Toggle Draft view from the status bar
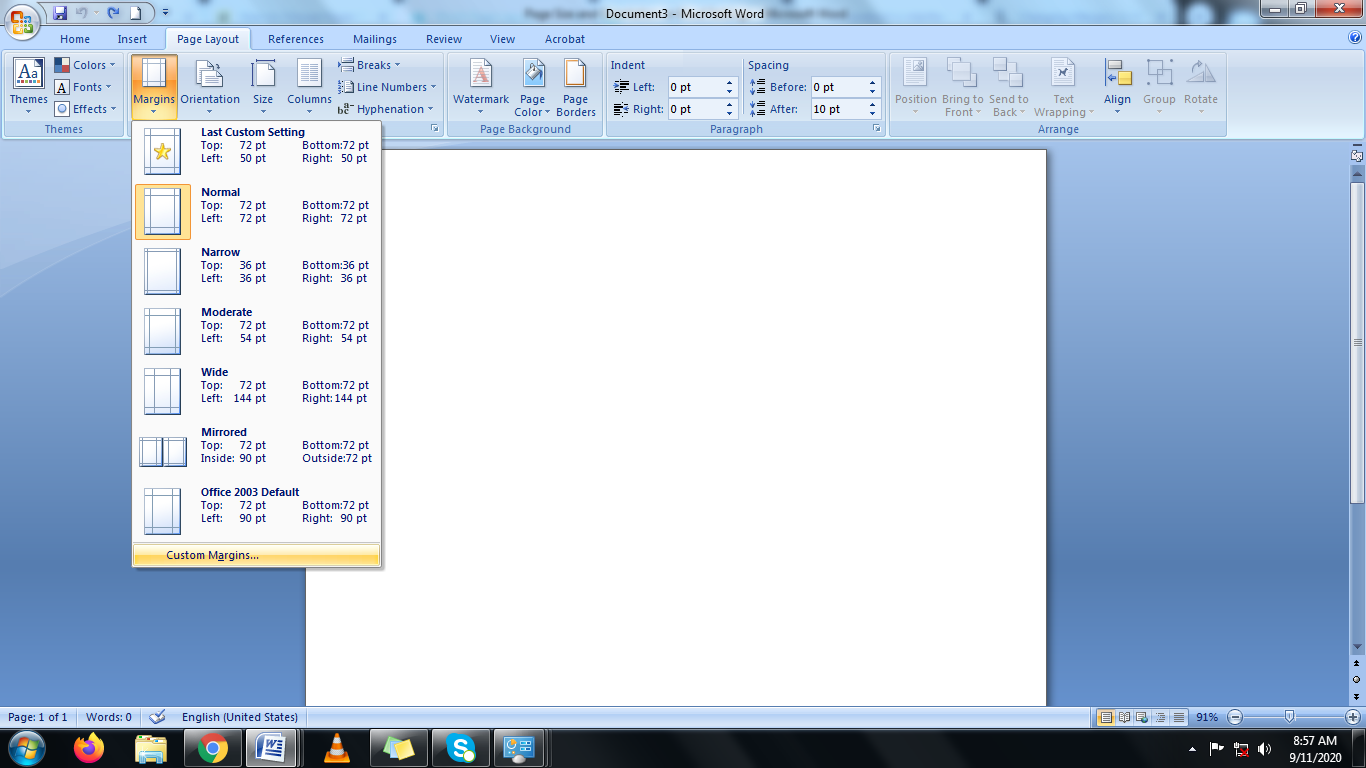This screenshot has height=768, width=1366. [x=1178, y=717]
